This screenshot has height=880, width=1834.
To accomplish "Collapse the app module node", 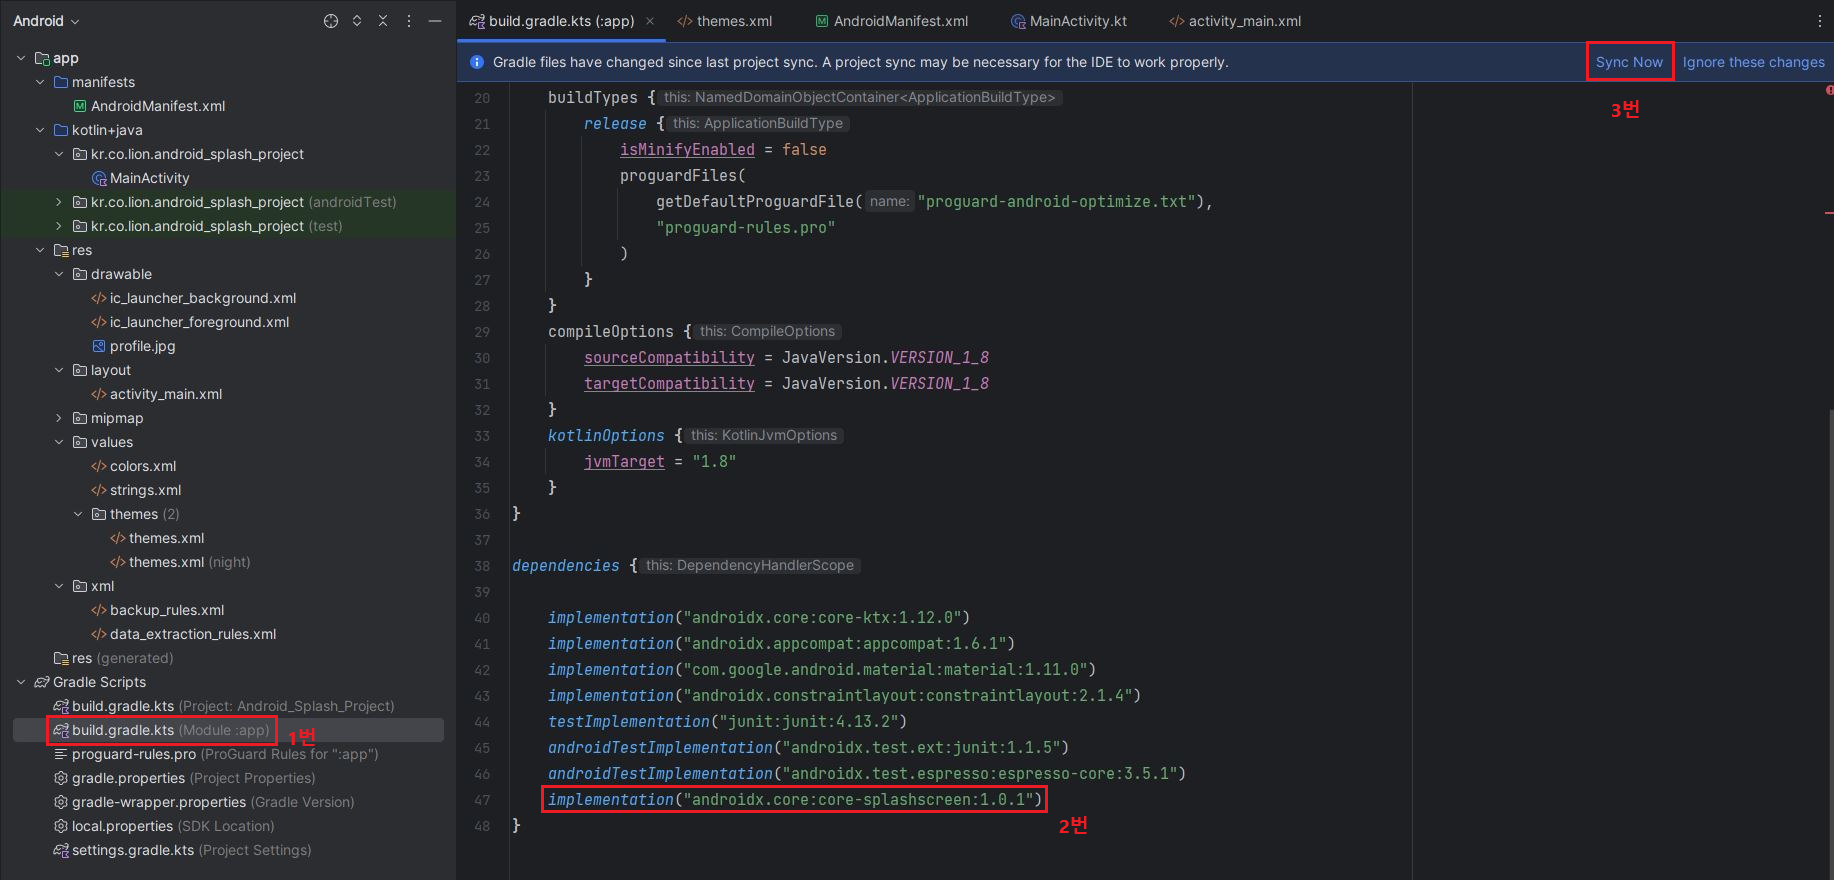I will coord(21,58).
